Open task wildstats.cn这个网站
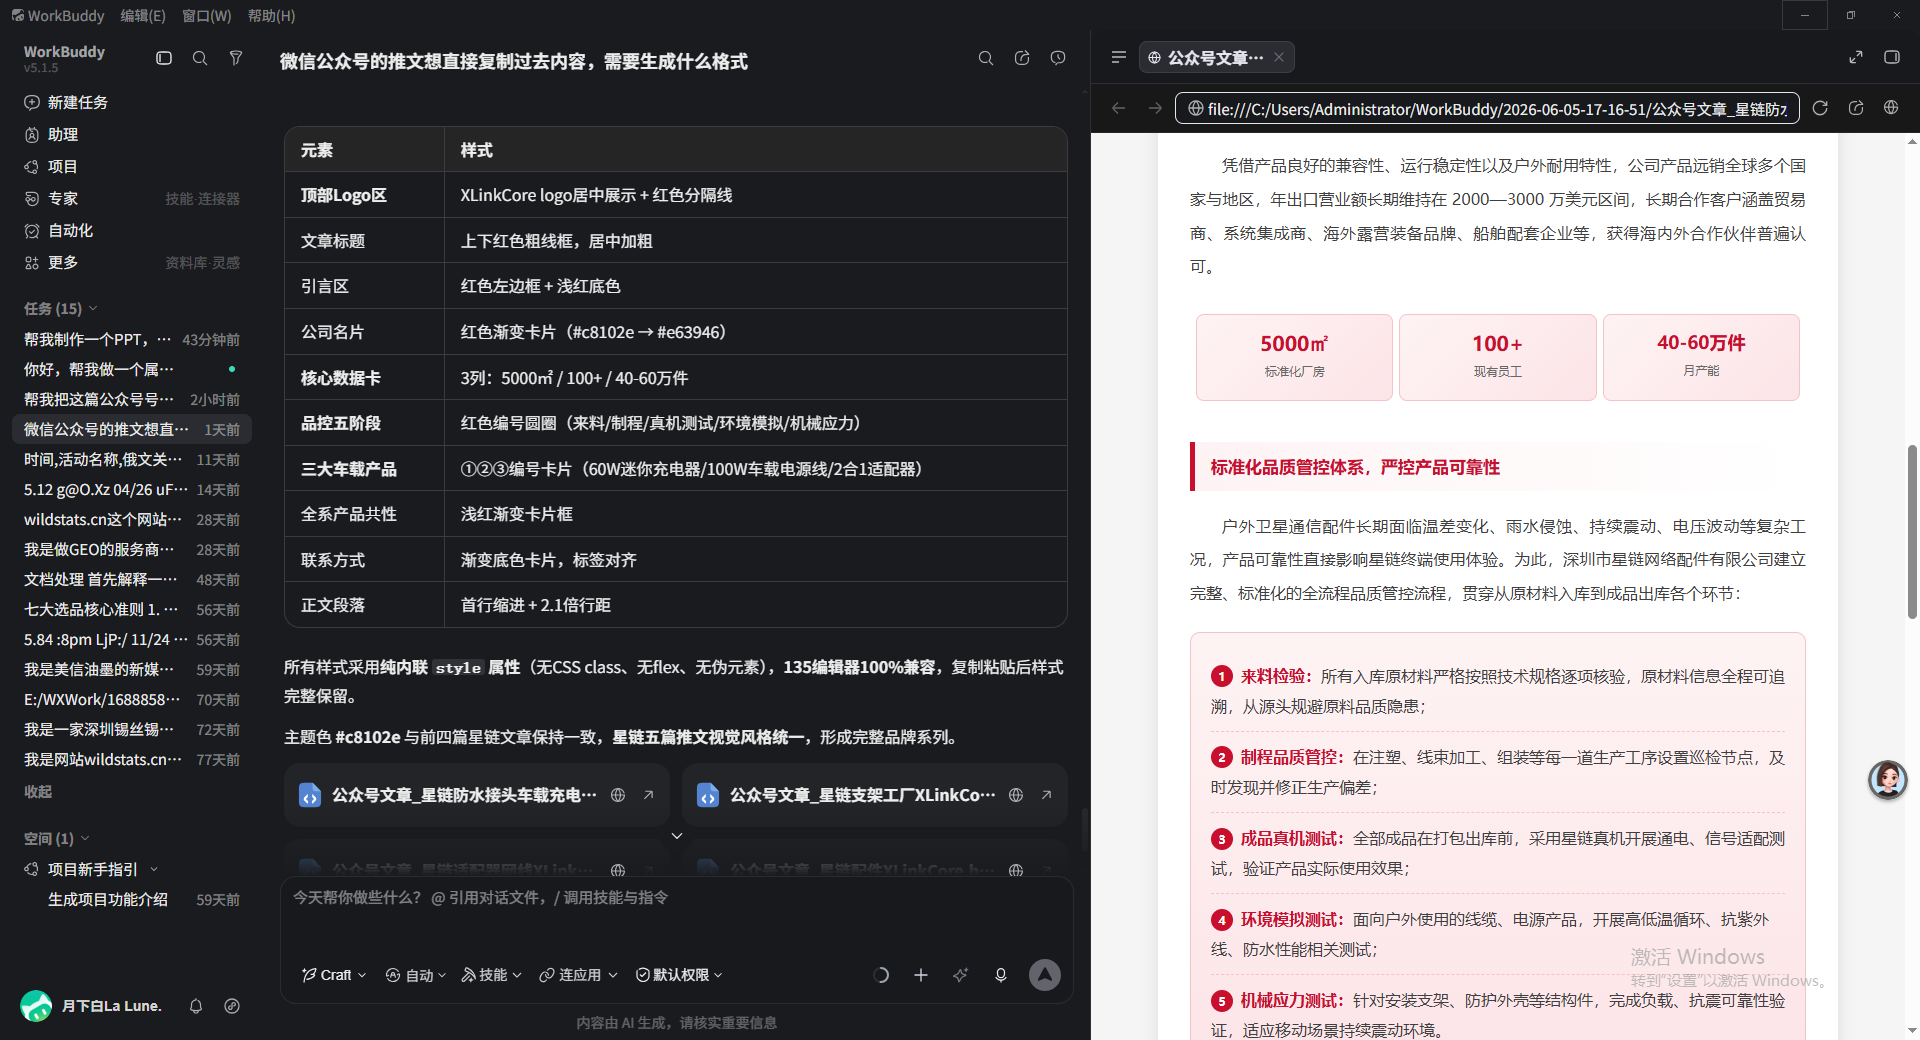 (x=132, y=520)
